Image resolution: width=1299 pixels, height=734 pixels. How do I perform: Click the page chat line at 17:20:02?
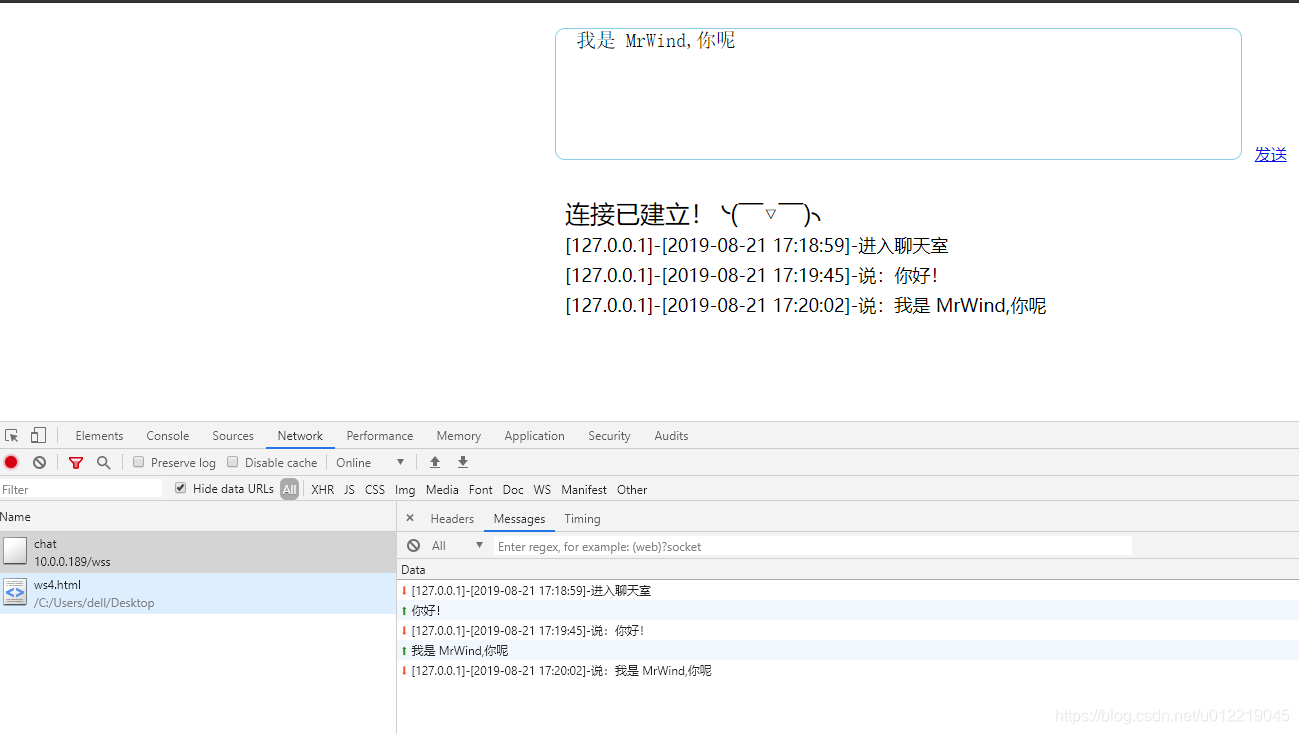805,306
